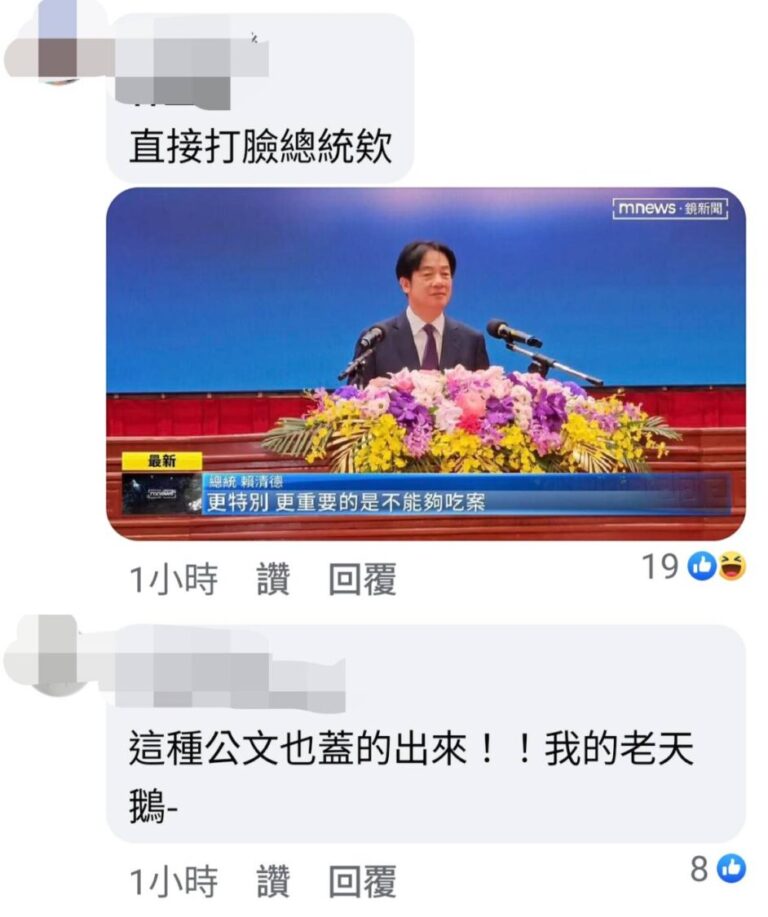Click the 最新 yellow tag in image
Viewport: 768px width, 917px height.
(x=162, y=461)
